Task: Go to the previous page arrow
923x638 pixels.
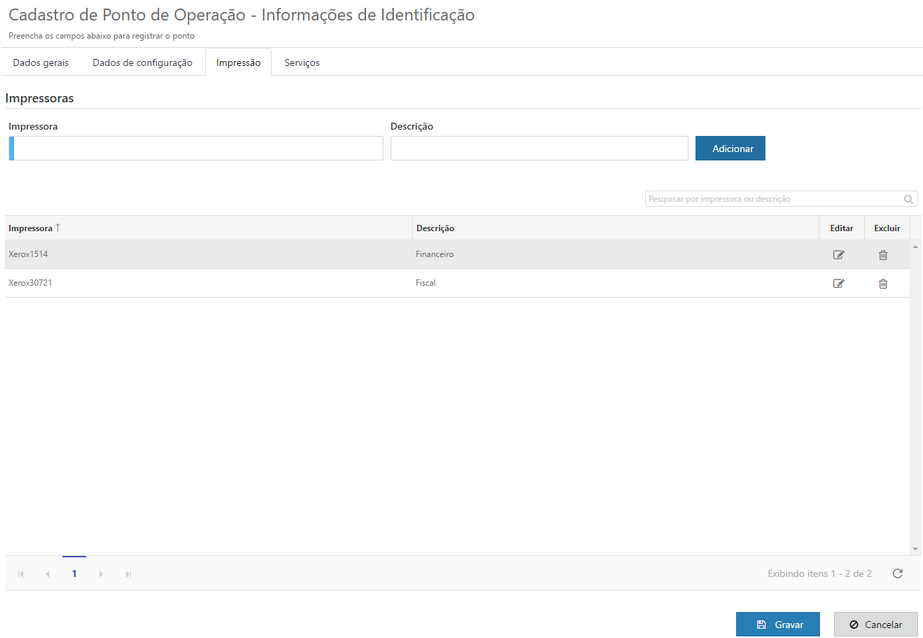Action: pyautogui.click(x=47, y=573)
